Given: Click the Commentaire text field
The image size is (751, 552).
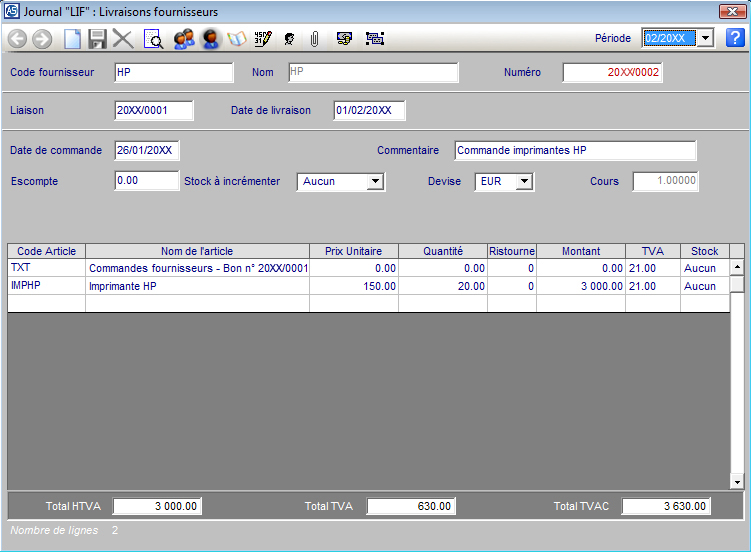Looking at the screenshot, I should pyautogui.click(x=574, y=151).
